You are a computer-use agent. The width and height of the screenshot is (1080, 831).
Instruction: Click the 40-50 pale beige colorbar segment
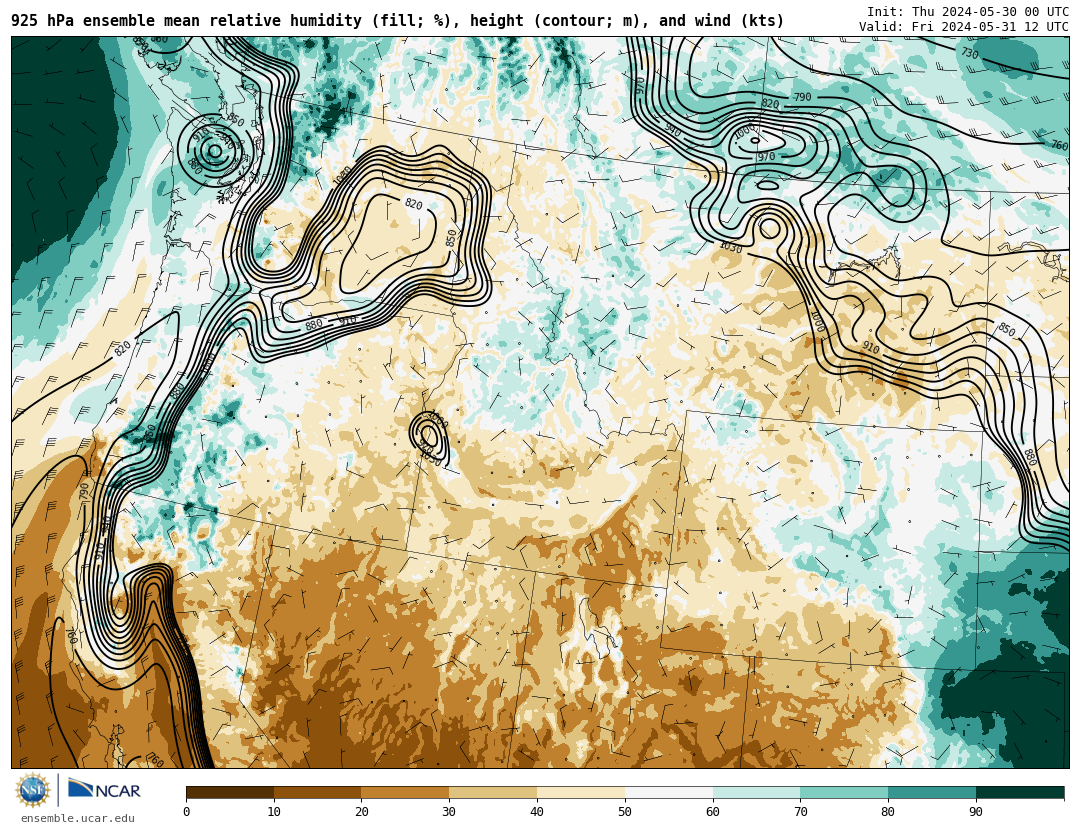[x=581, y=793]
